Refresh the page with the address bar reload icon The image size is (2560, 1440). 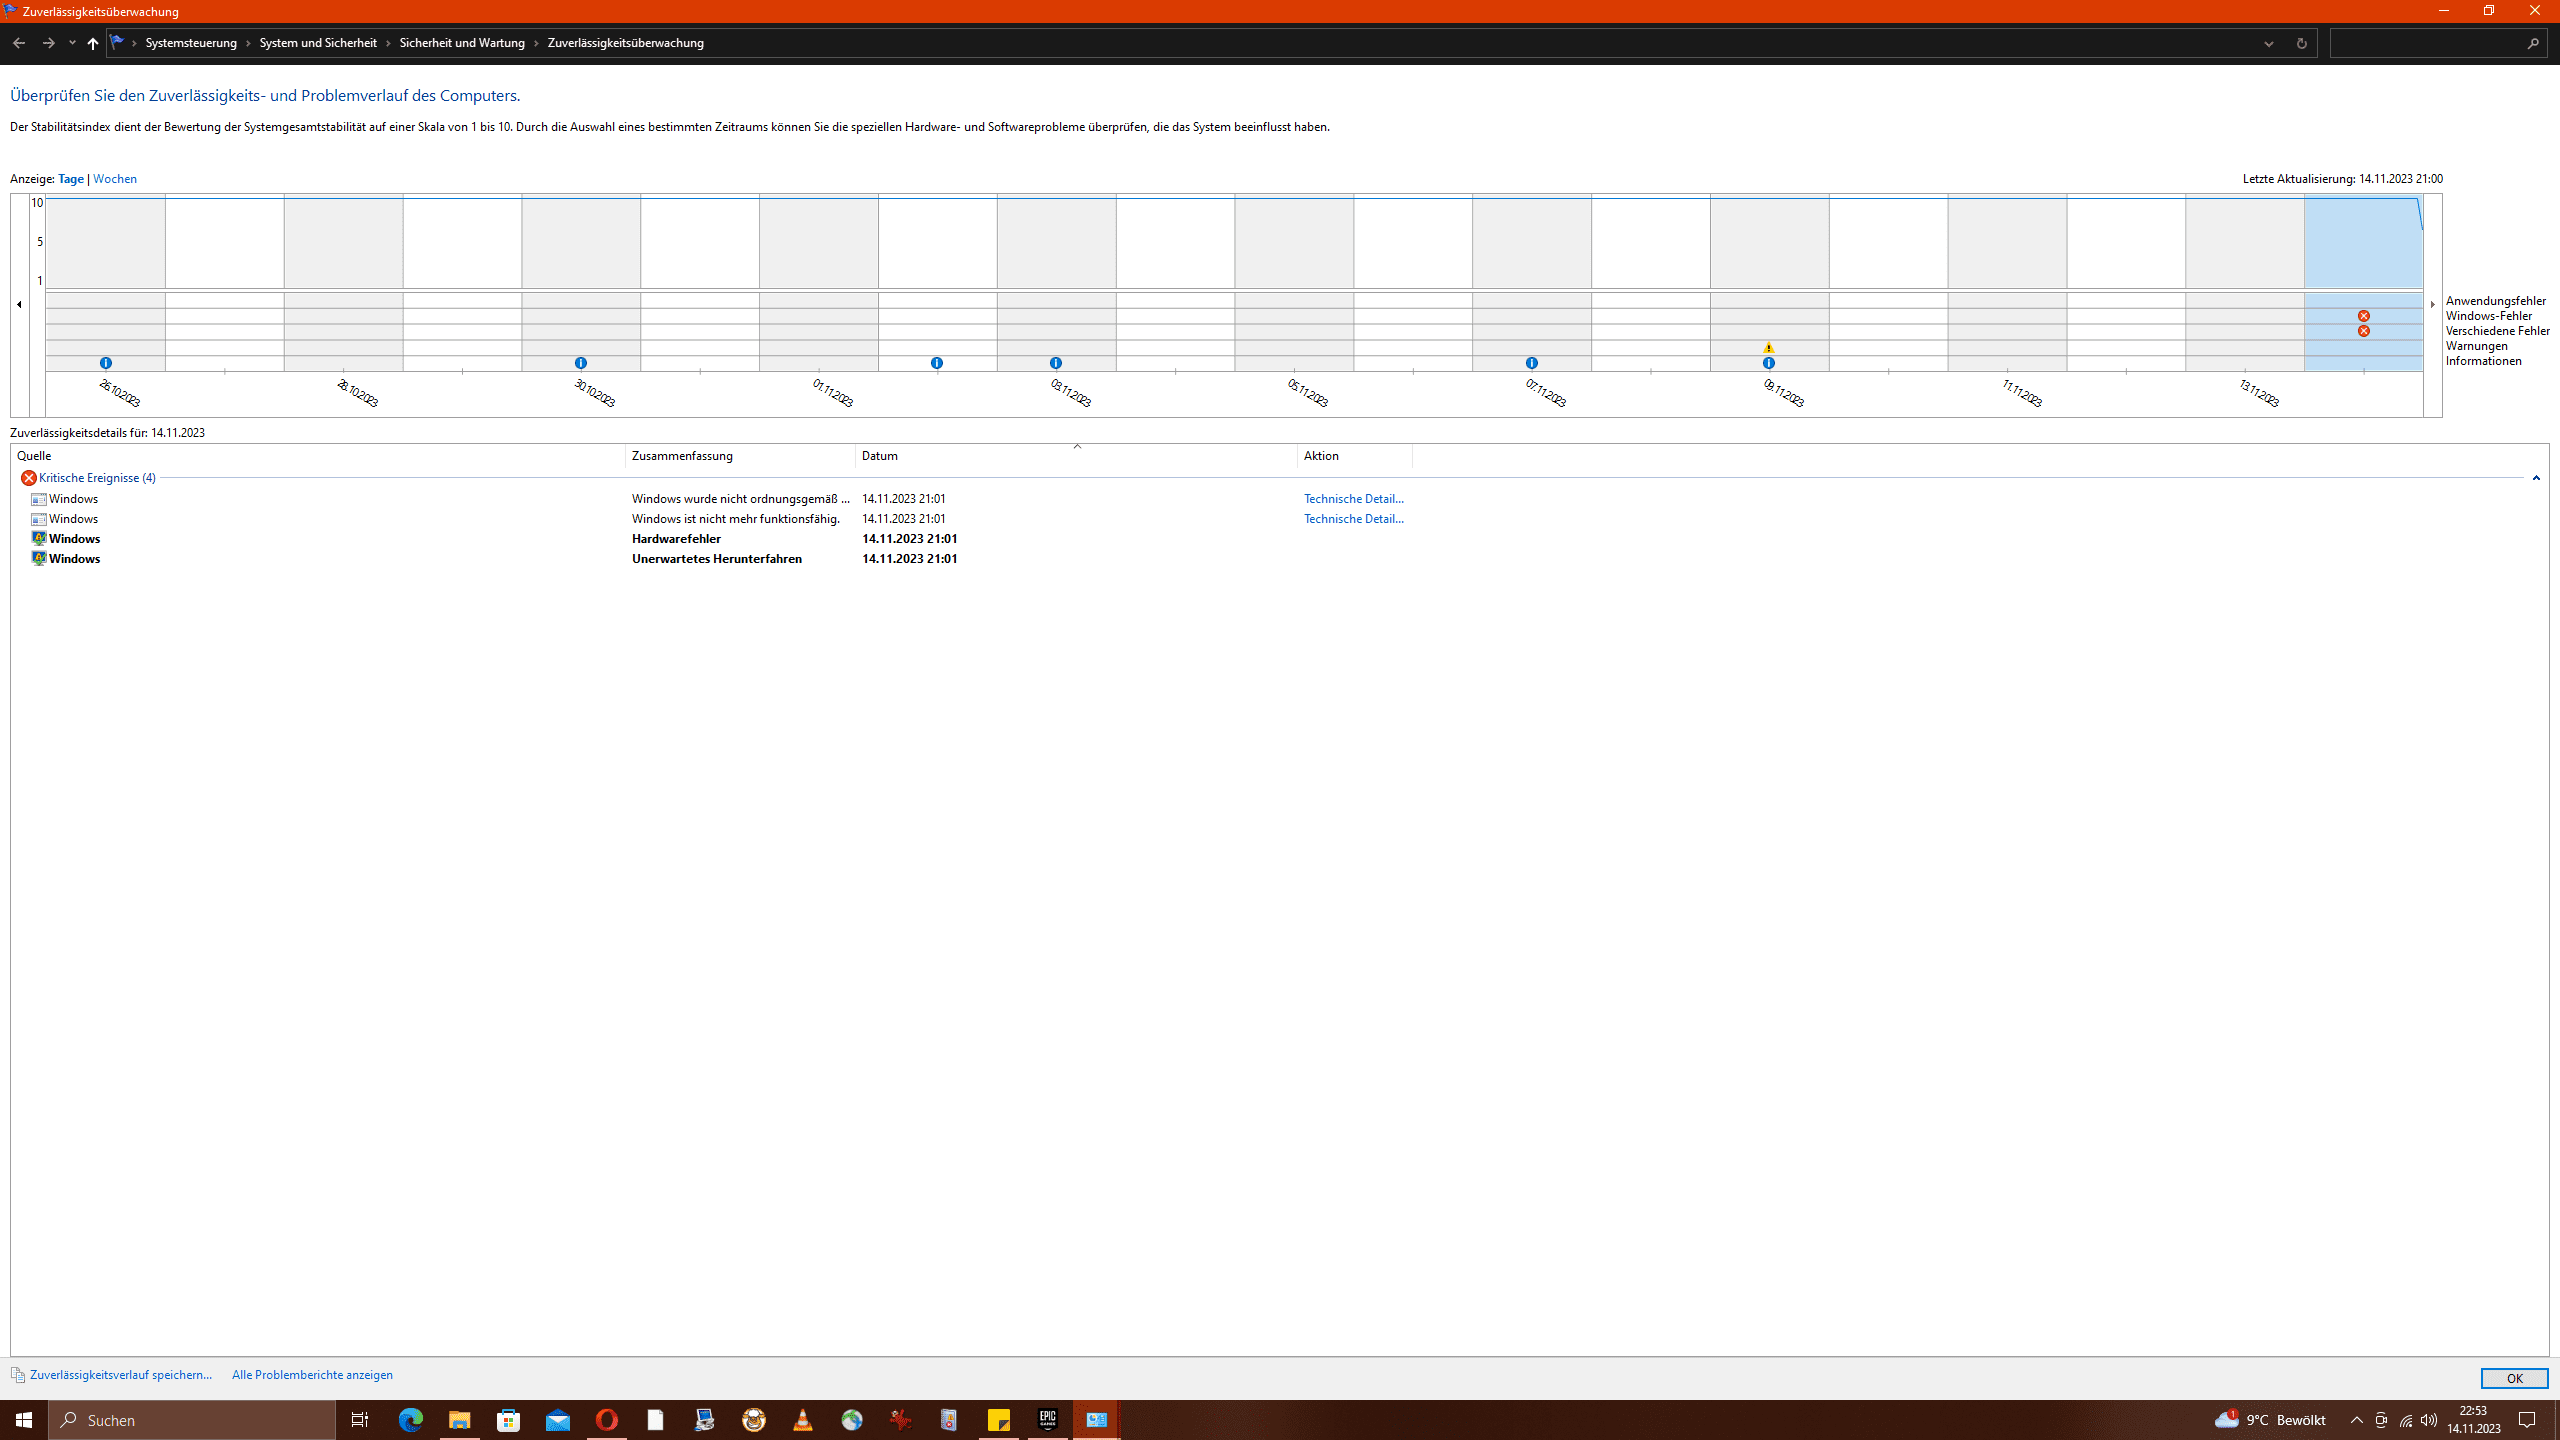pyautogui.click(x=2301, y=43)
